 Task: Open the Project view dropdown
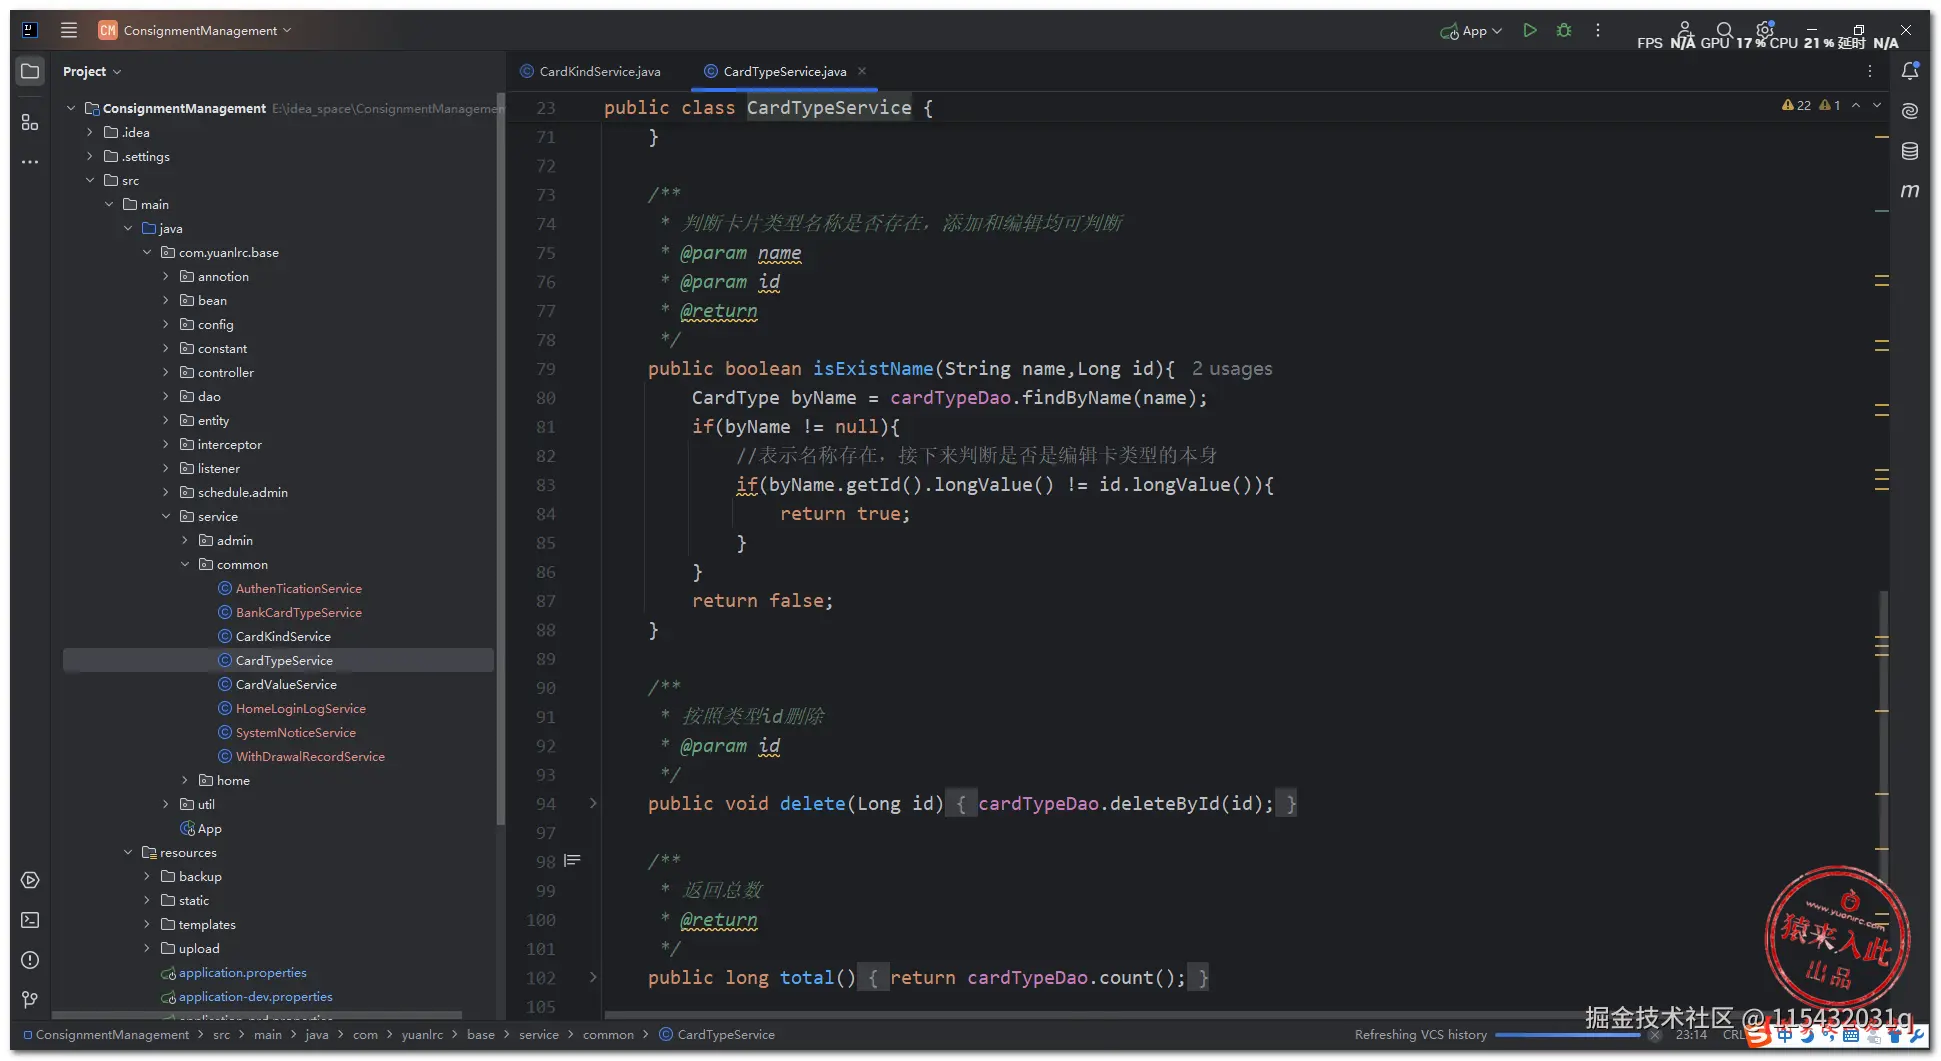pyautogui.click(x=92, y=71)
